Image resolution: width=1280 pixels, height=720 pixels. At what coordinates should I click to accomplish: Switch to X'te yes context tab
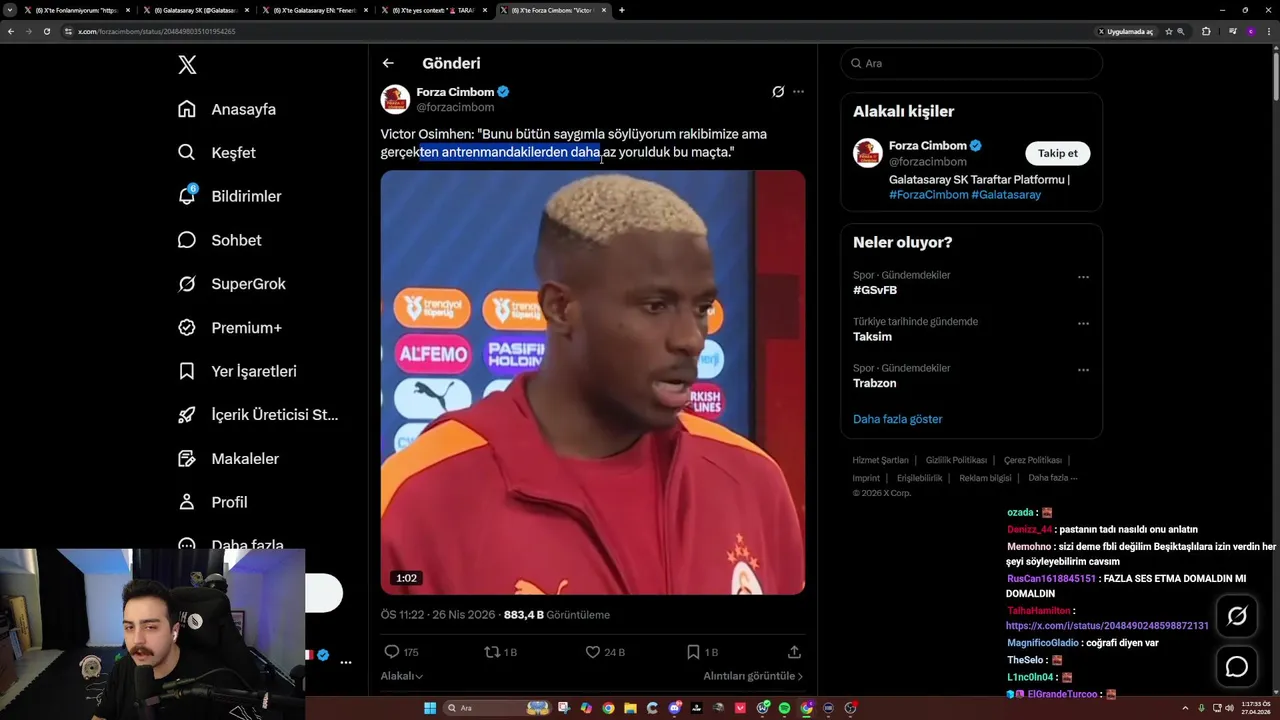coord(433,10)
